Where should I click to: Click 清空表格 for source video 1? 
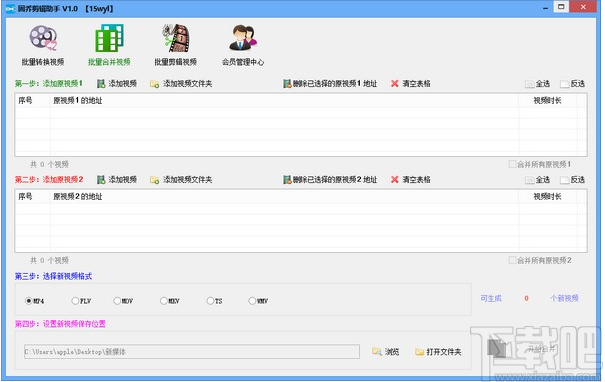(411, 83)
